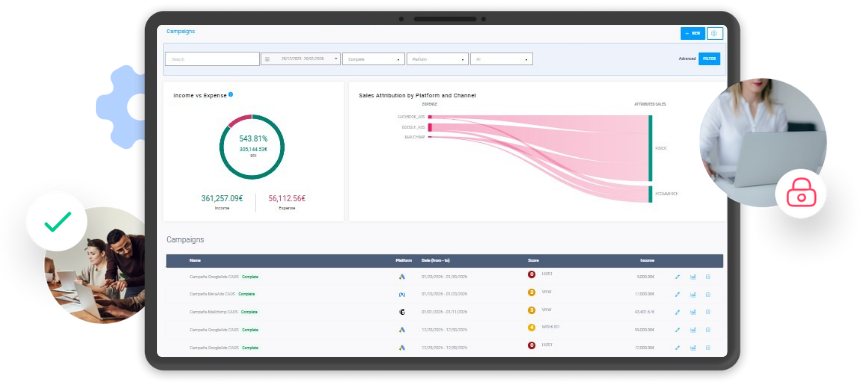The image size is (861, 386).
Task: Open the Platform filter dropdown
Action: [x=438, y=59]
